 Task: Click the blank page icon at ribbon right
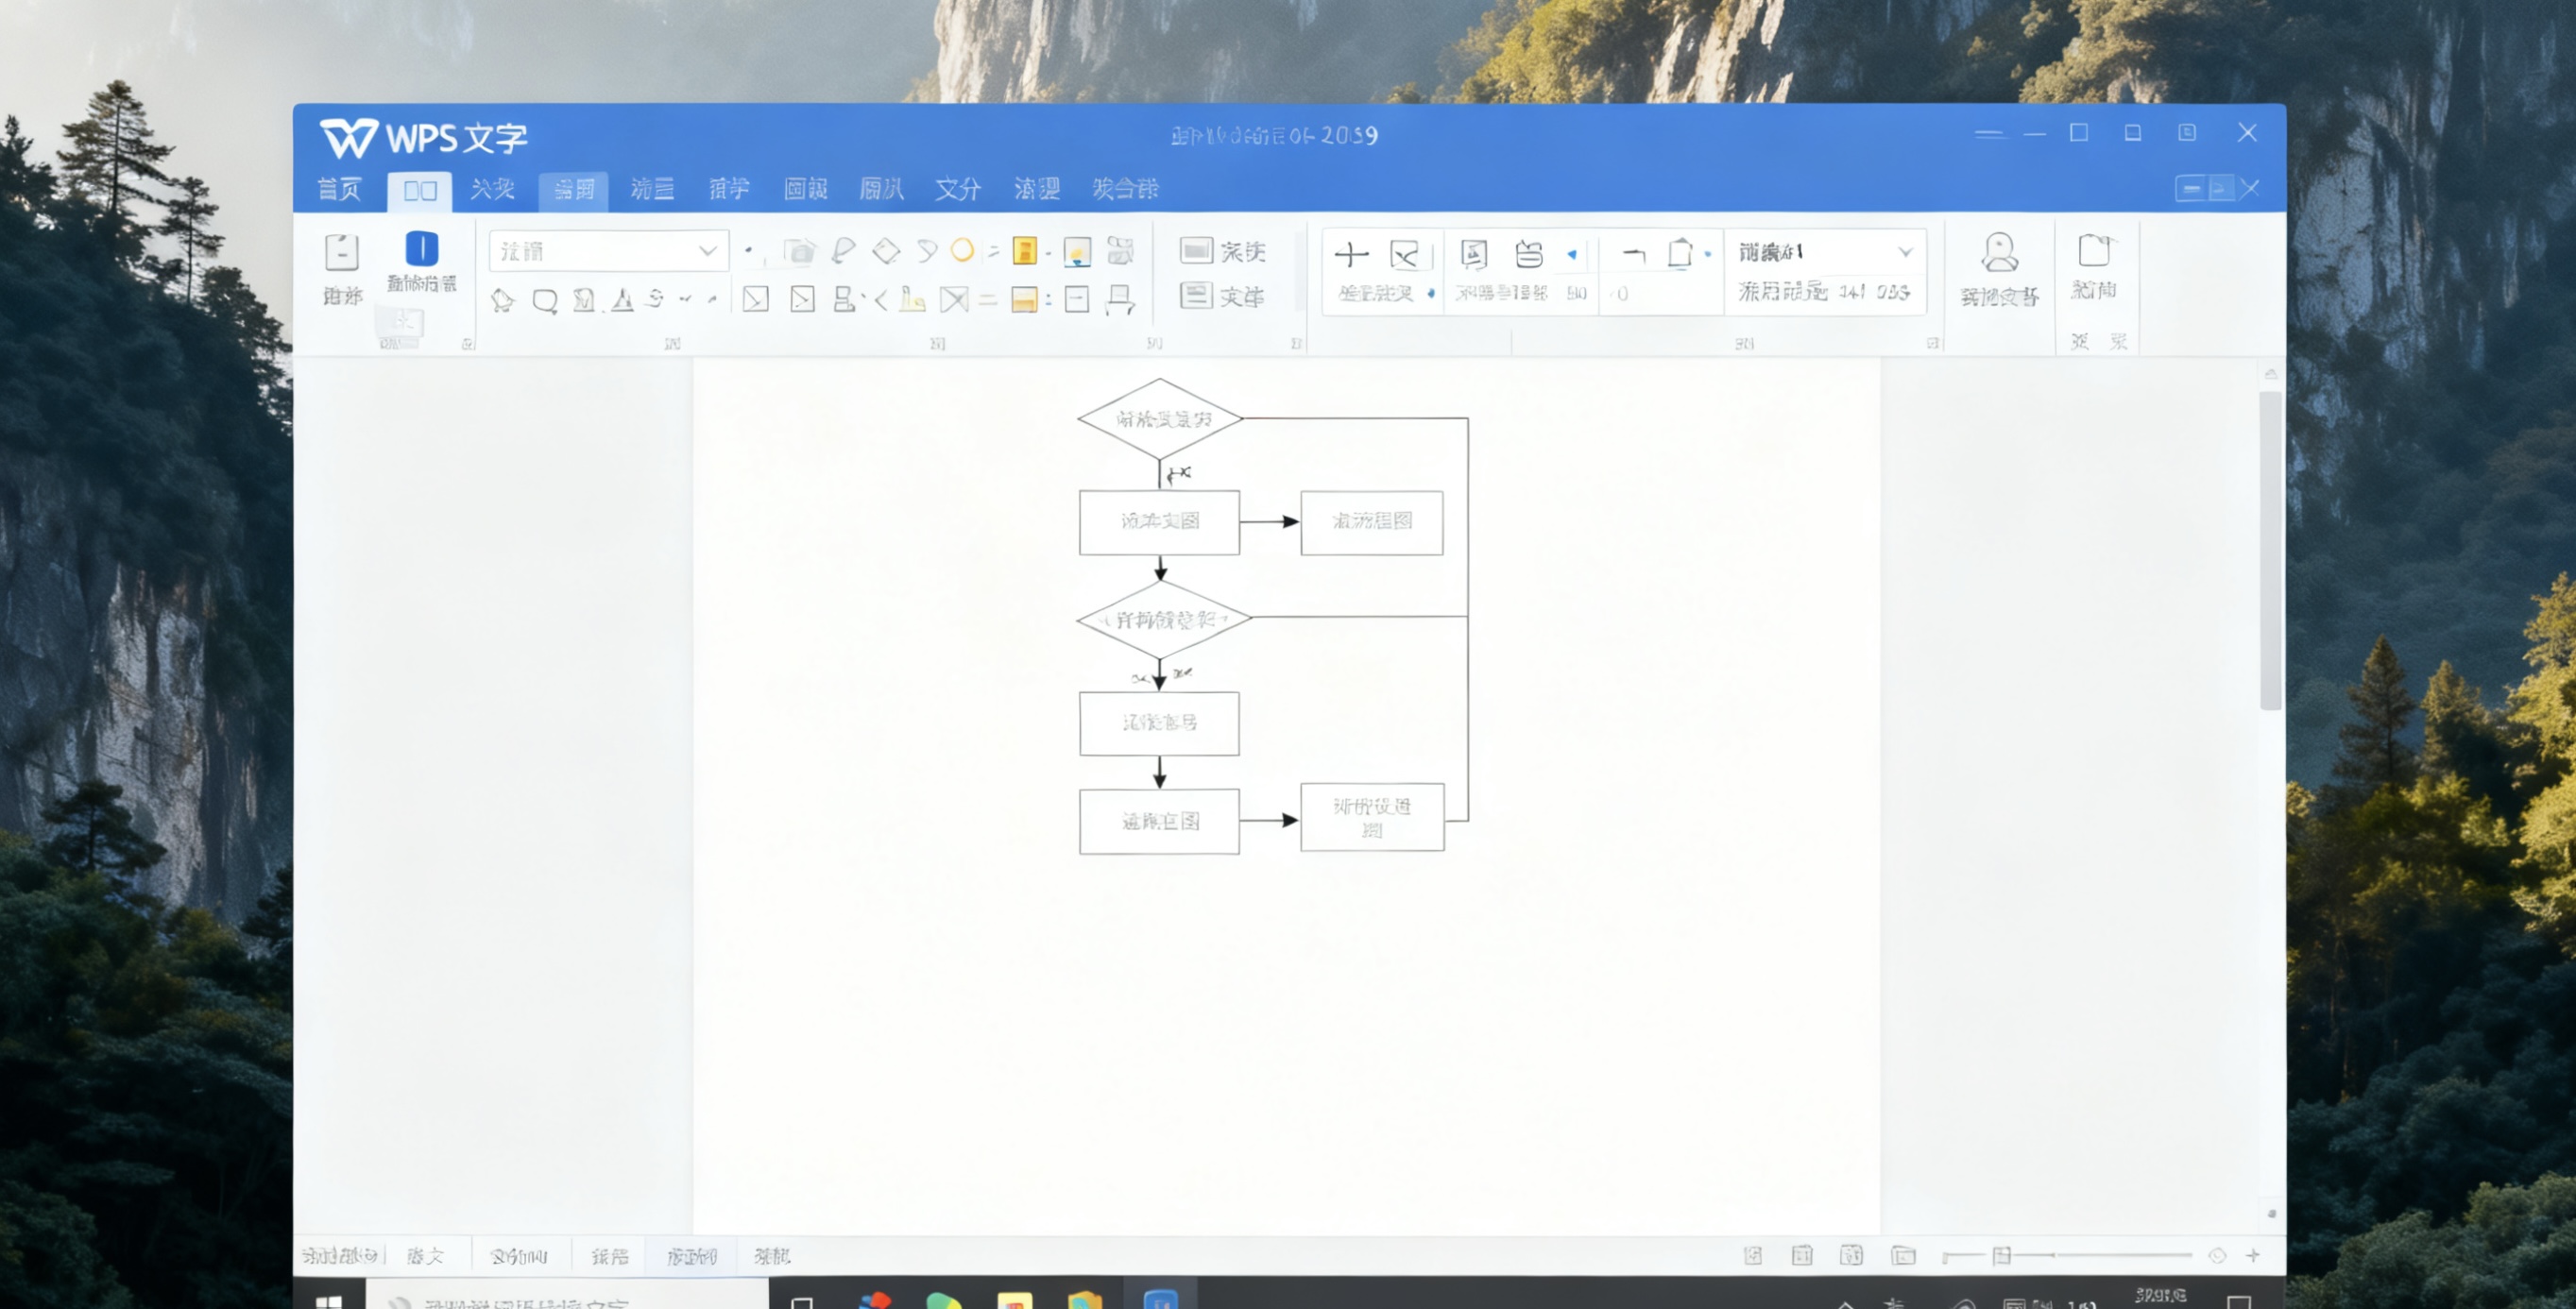tap(2093, 251)
